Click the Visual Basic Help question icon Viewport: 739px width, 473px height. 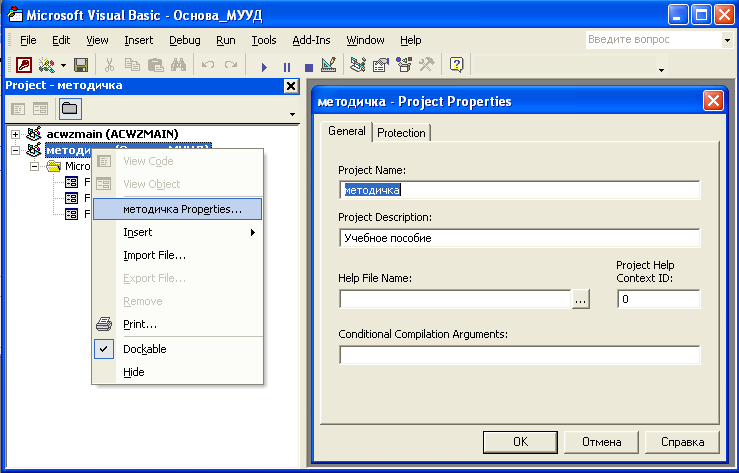tap(456, 65)
